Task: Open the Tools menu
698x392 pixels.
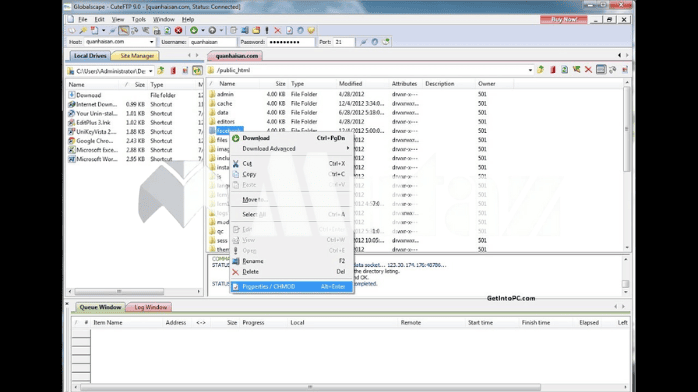Action: [x=138, y=20]
